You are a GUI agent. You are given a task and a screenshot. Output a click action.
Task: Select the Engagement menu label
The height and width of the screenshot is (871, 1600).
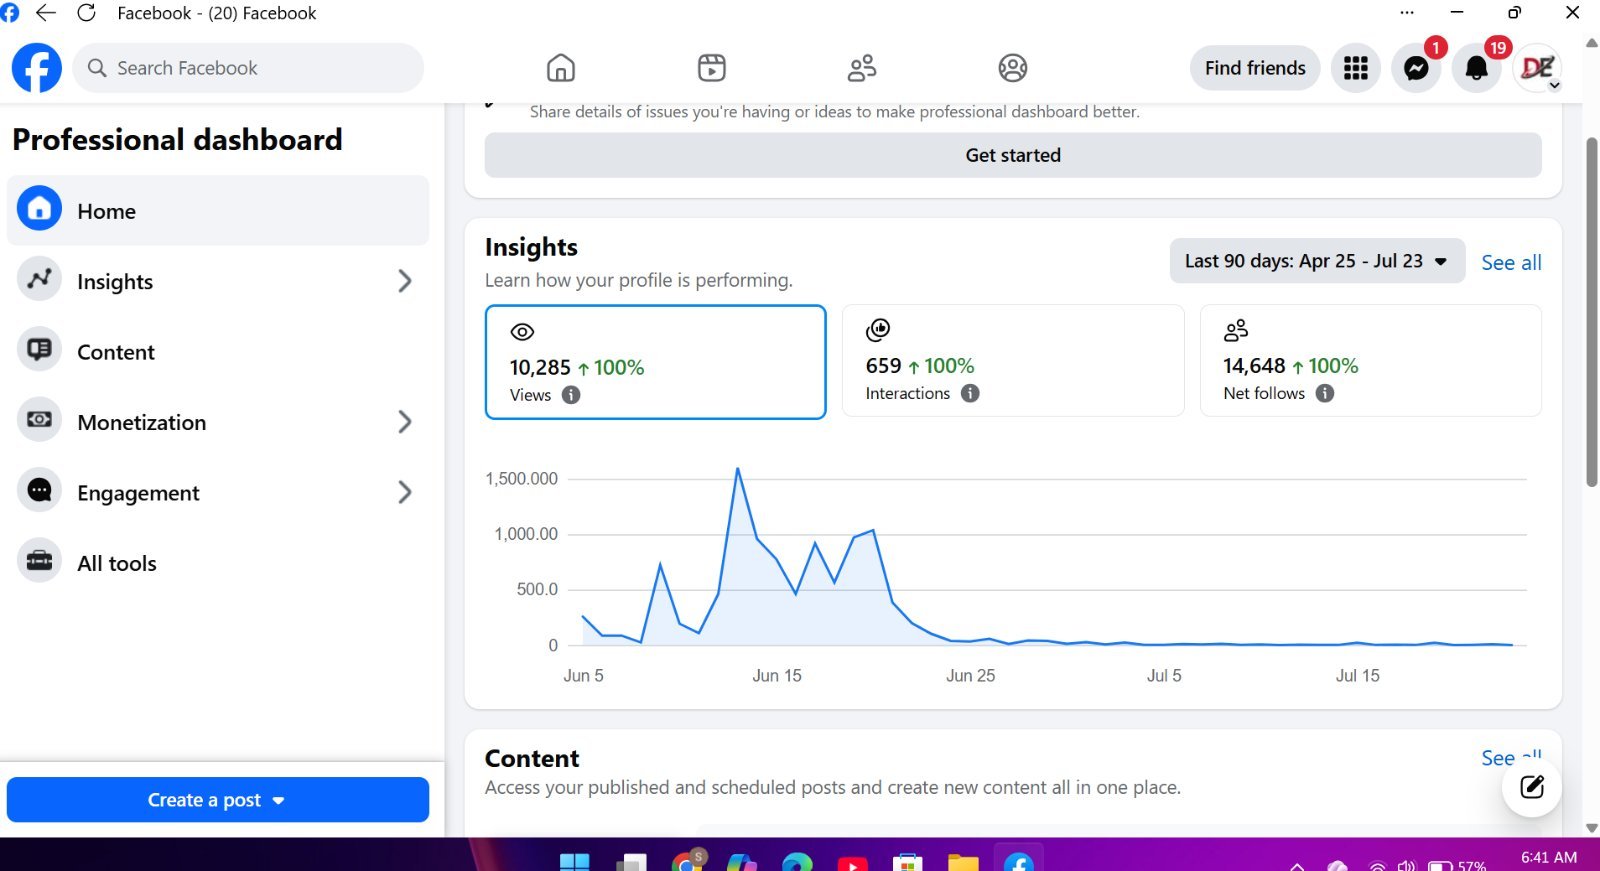pyautogui.click(x=138, y=493)
